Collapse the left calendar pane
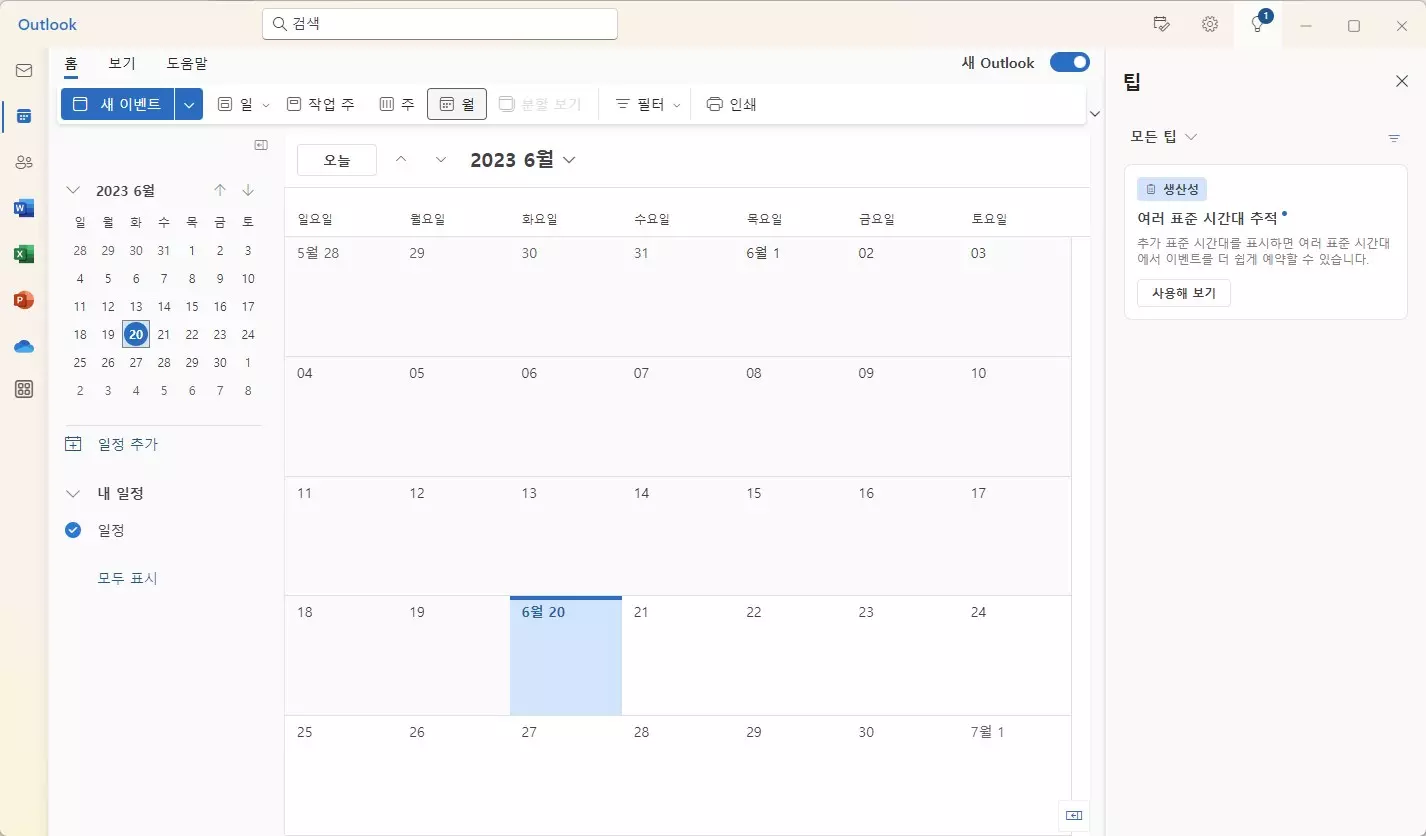 point(260,144)
